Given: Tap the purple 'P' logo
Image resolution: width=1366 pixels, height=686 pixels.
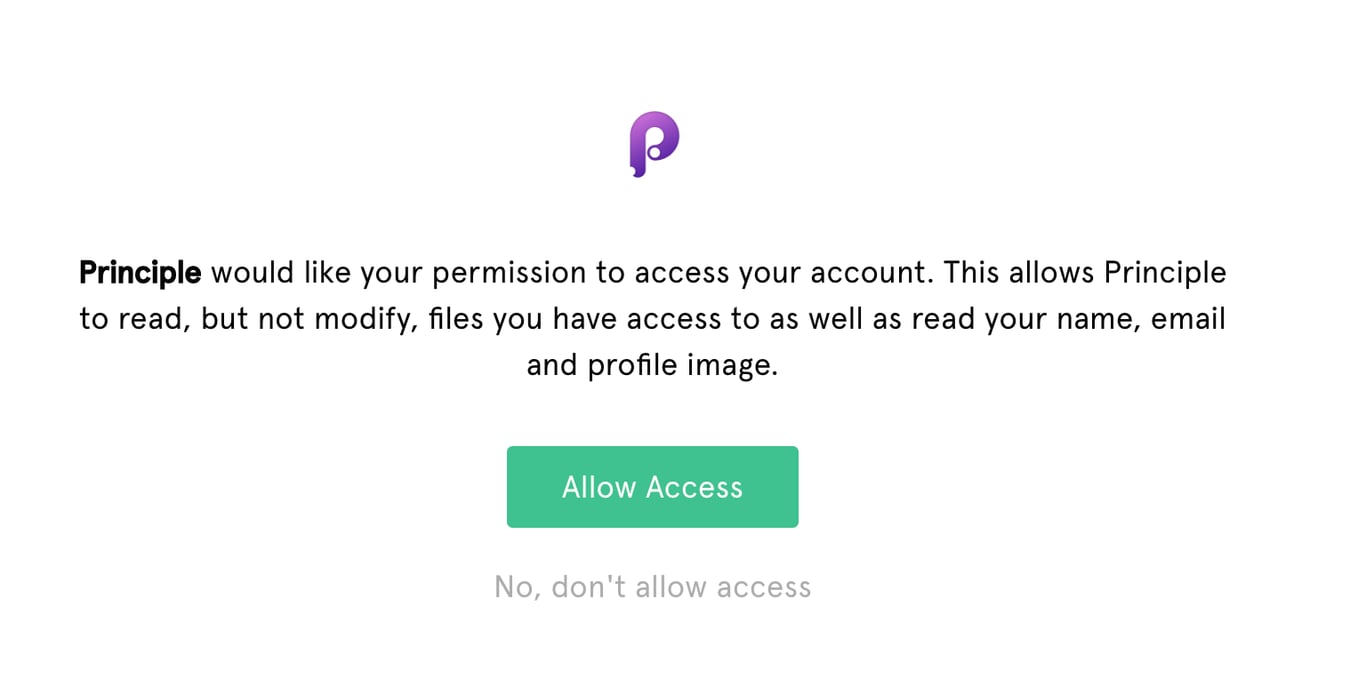Looking at the screenshot, I should pos(654,144).
